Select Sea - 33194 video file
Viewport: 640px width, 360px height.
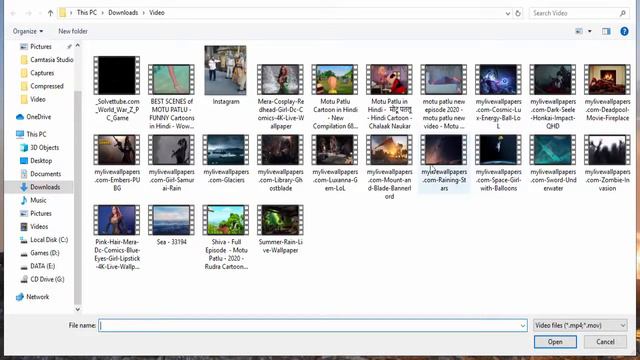click(171, 225)
